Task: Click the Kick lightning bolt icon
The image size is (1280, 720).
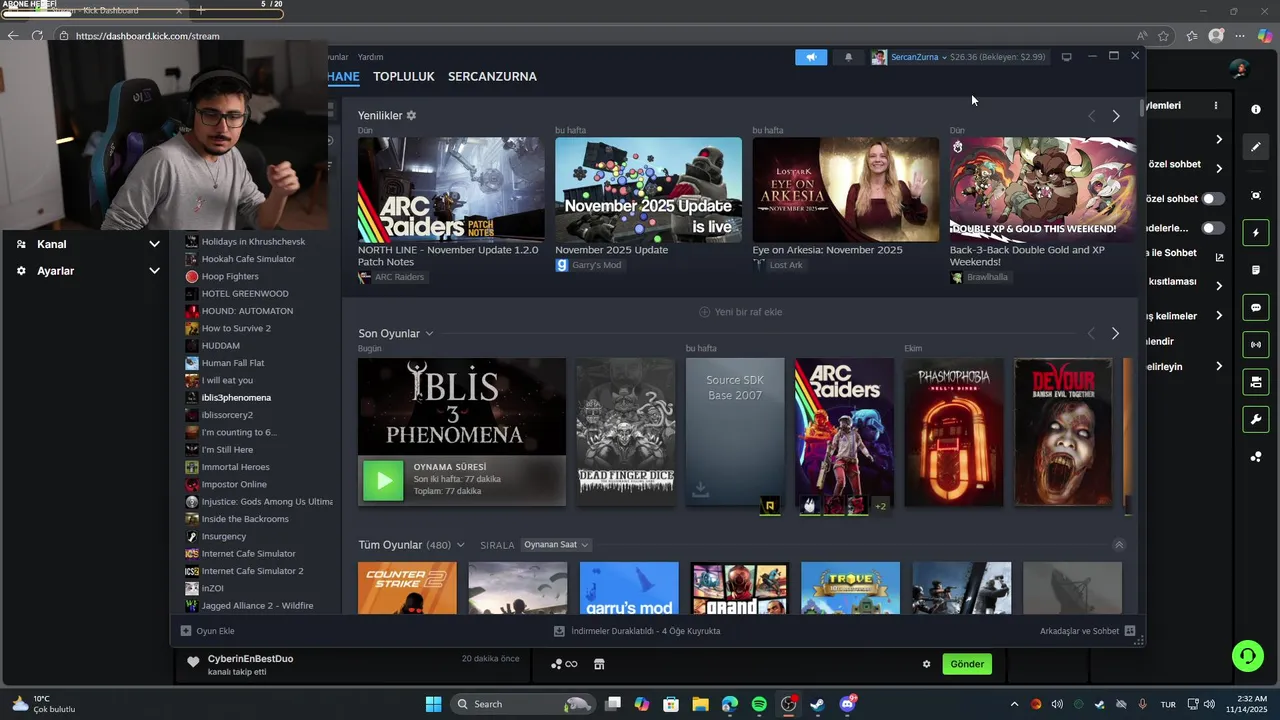Action: coord(1256,233)
